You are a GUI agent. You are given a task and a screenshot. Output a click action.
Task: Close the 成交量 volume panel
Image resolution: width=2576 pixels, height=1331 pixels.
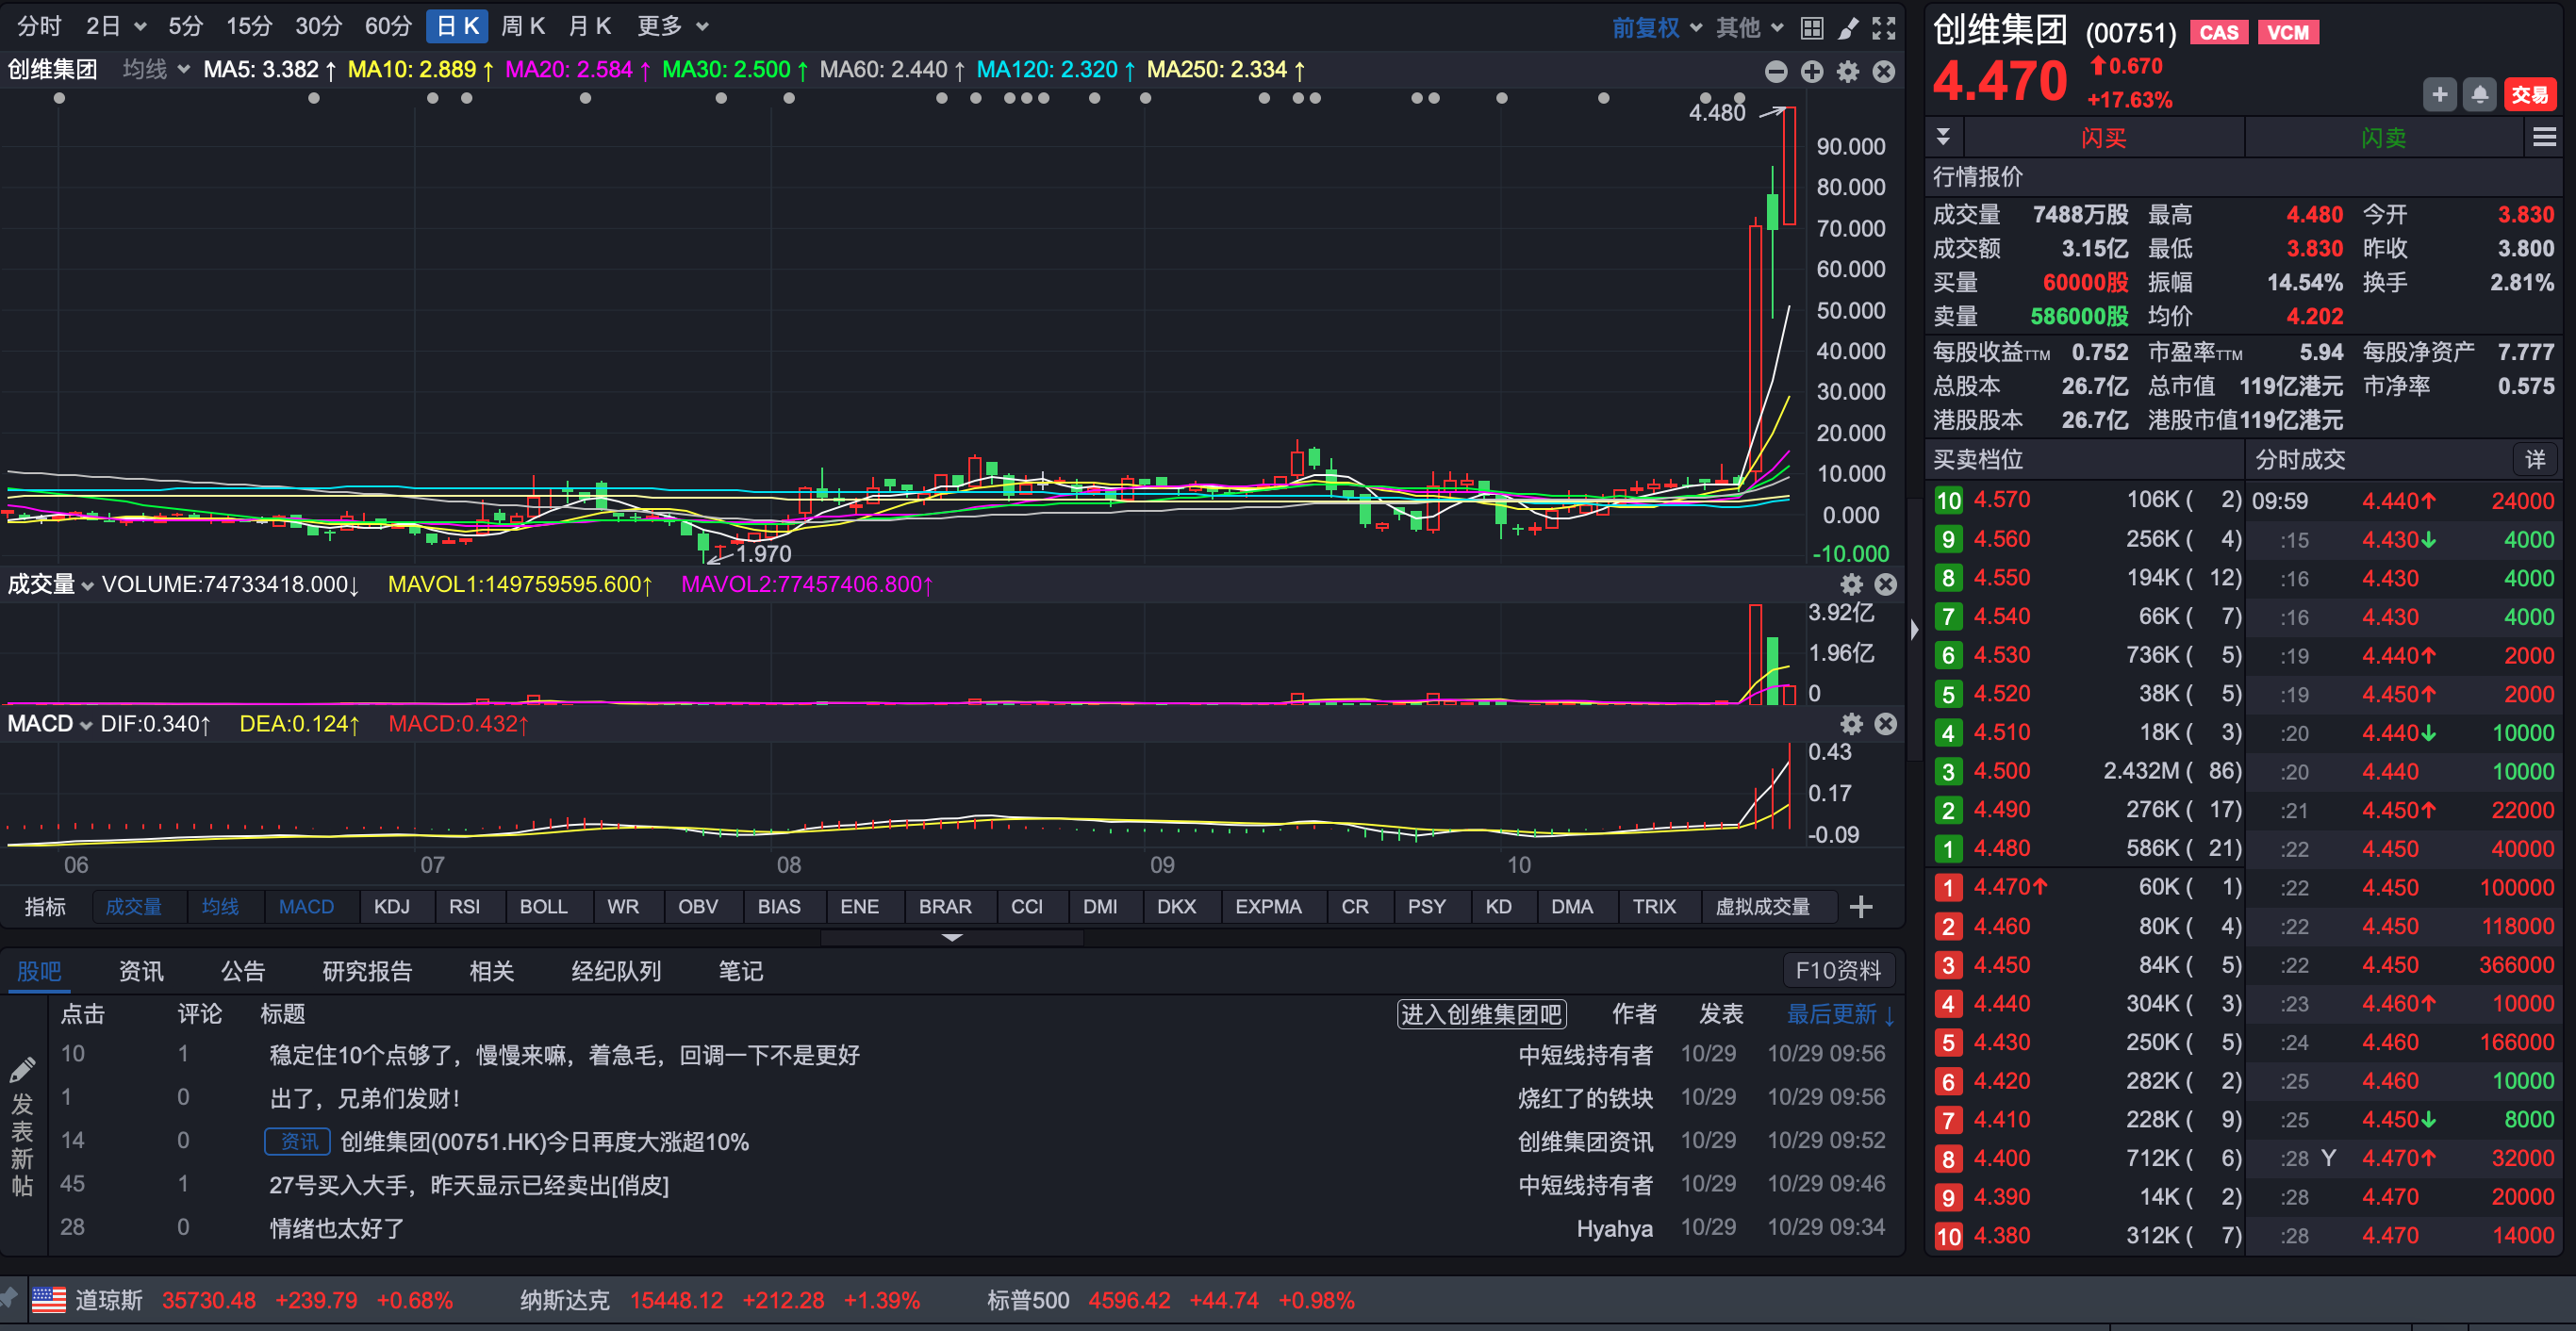(1885, 584)
